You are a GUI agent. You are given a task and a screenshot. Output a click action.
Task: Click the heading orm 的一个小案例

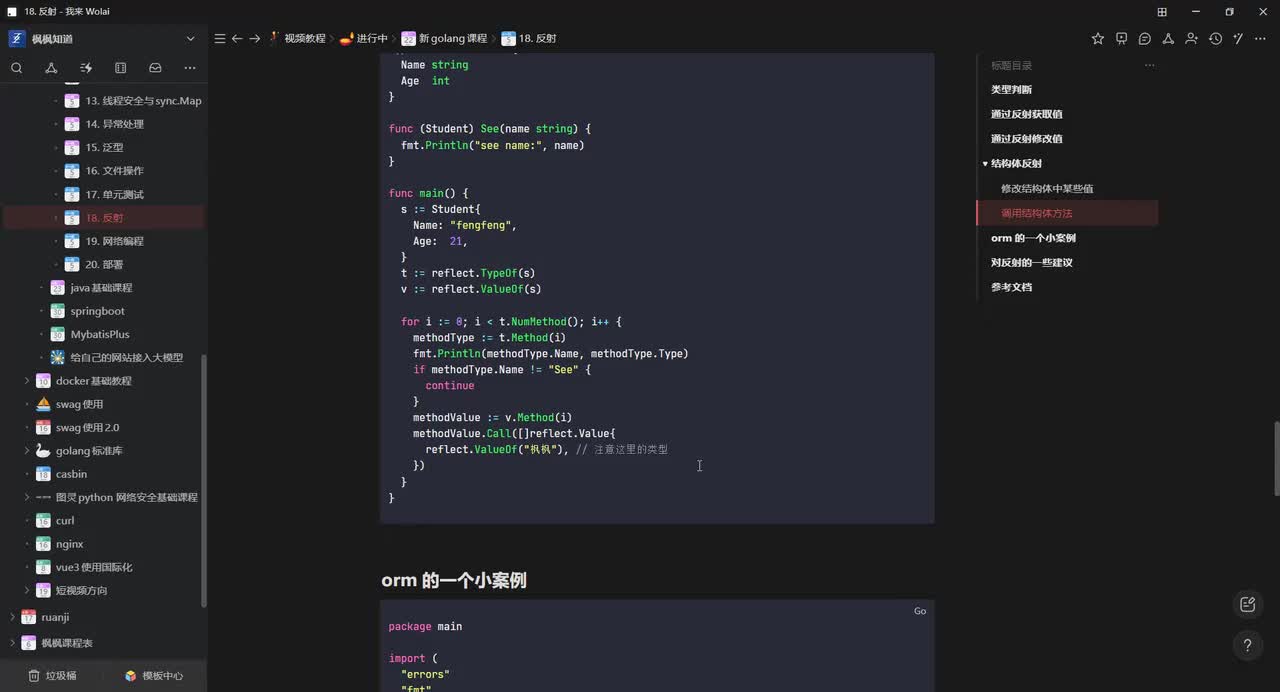454,580
